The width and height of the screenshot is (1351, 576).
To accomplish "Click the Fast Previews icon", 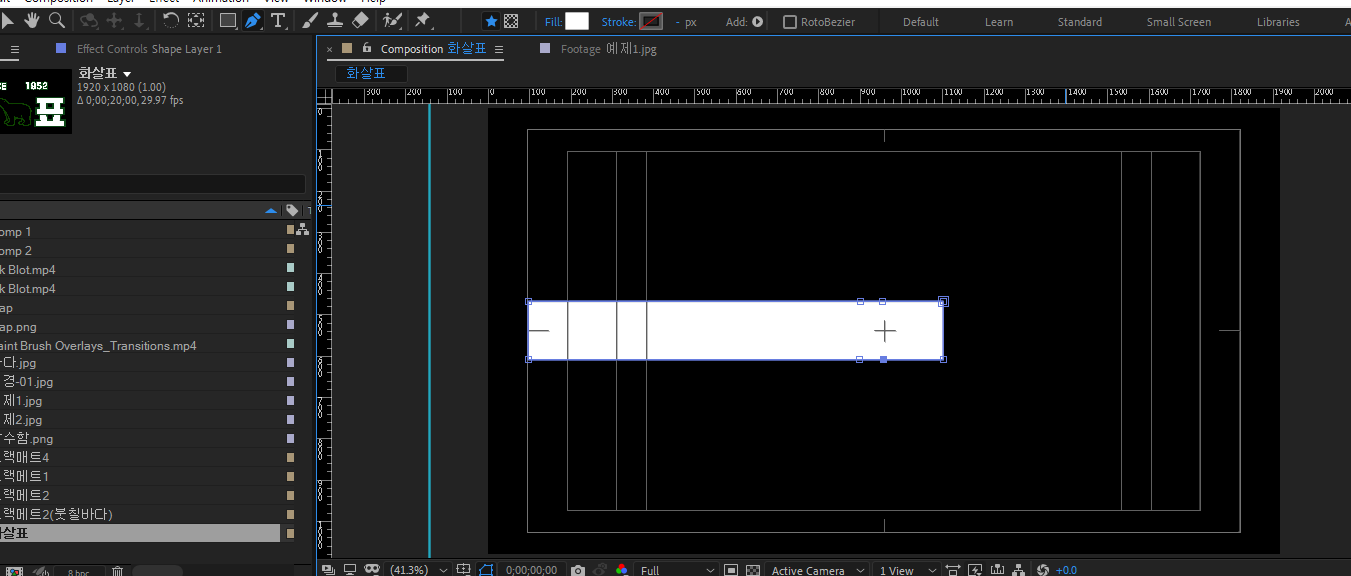I will pyautogui.click(x=975, y=570).
